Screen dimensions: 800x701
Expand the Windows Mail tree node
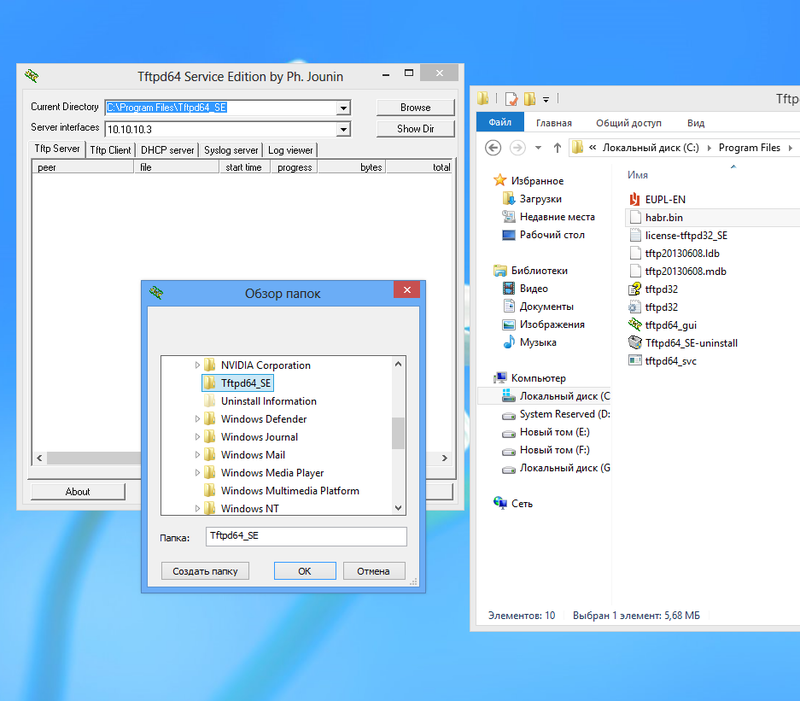[197, 455]
